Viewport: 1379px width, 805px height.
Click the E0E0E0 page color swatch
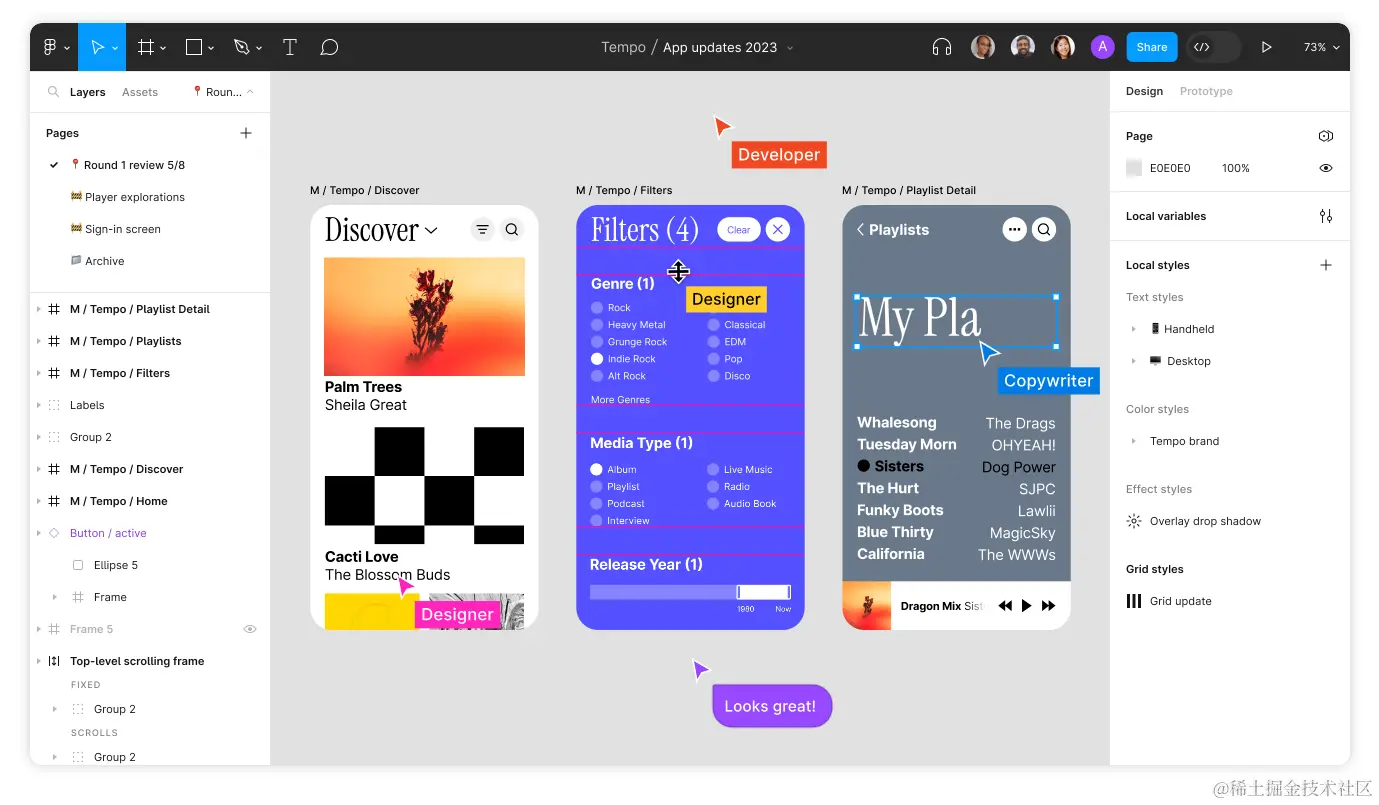pyautogui.click(x=1134, y=168)
